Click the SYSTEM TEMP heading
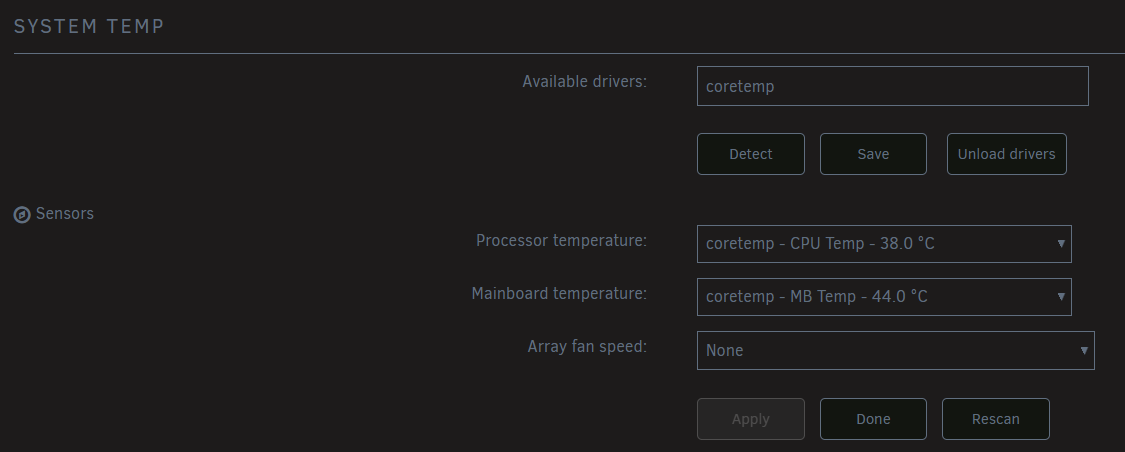1125x452 pixels. coord(89,27)
